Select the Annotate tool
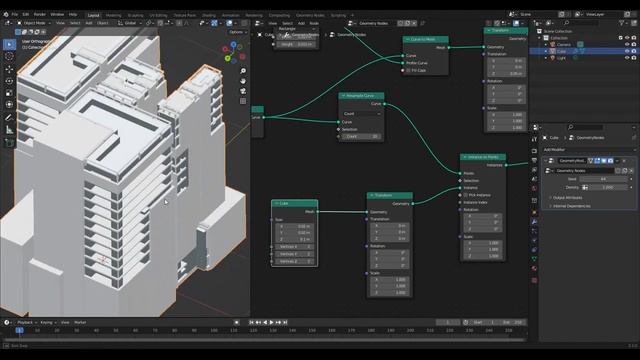Image resolution: width=640 pixels, height=360 pixels. [9, 118]
